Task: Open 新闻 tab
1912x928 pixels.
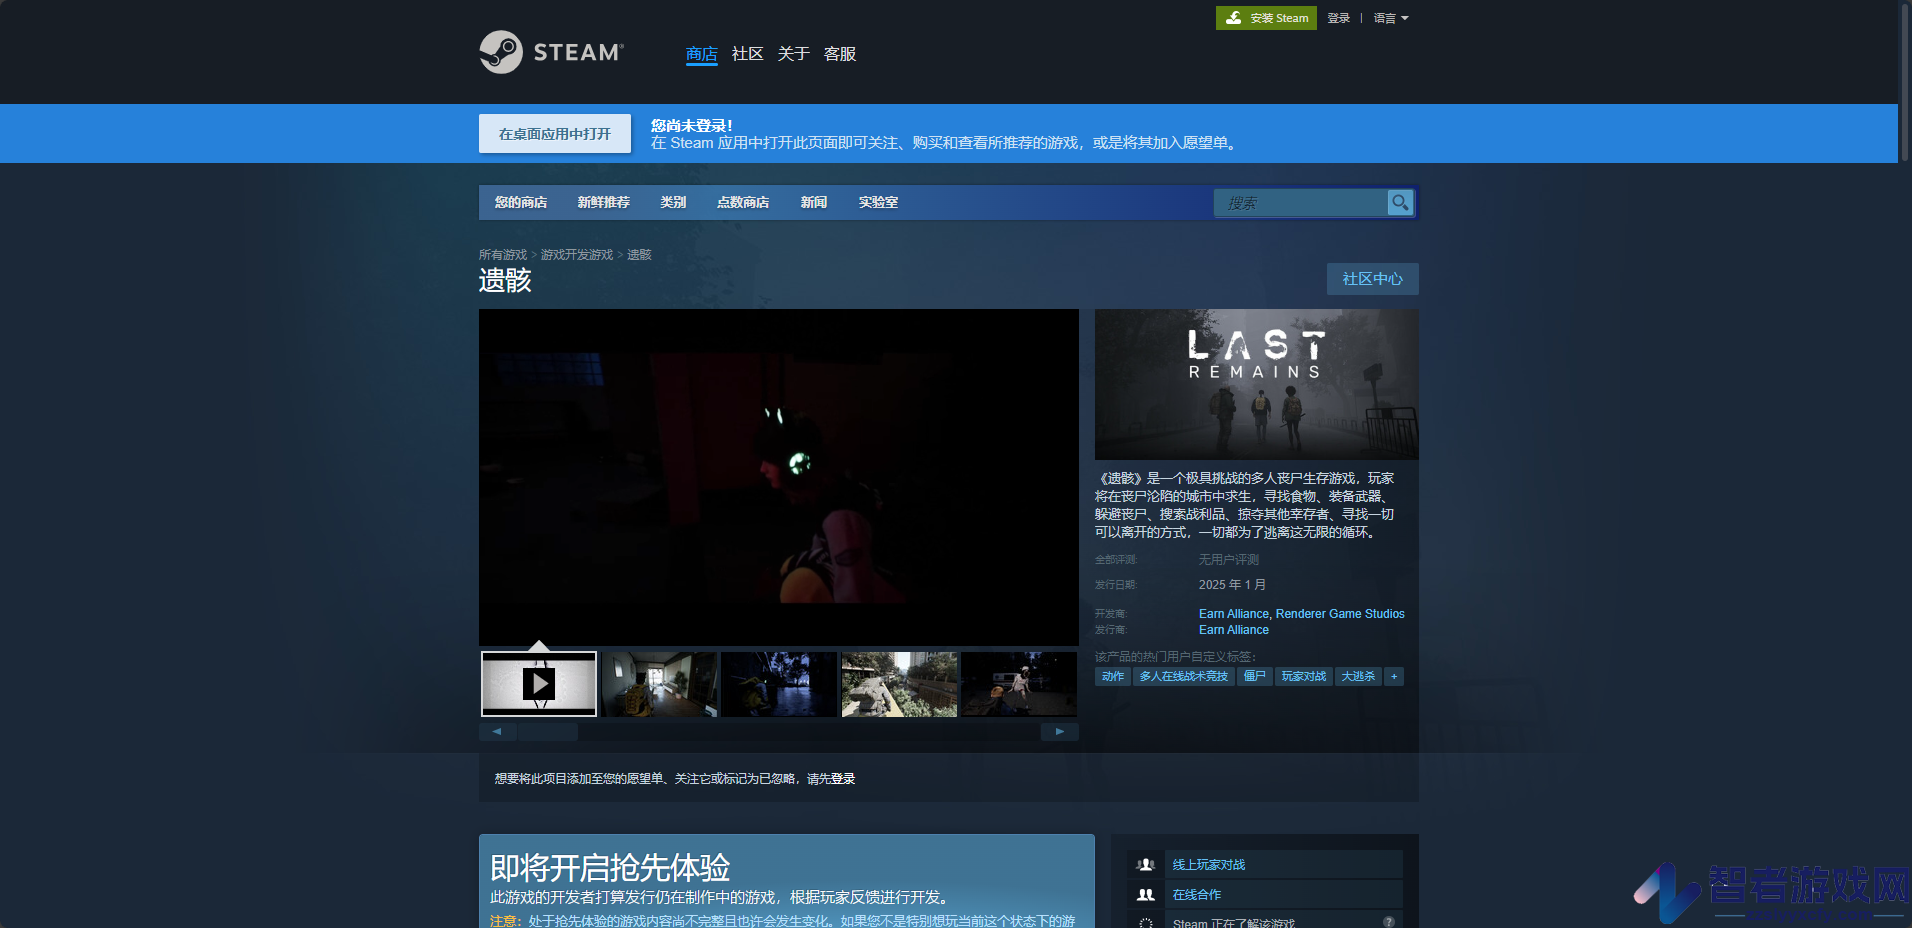Action: (x=814, y=202)
